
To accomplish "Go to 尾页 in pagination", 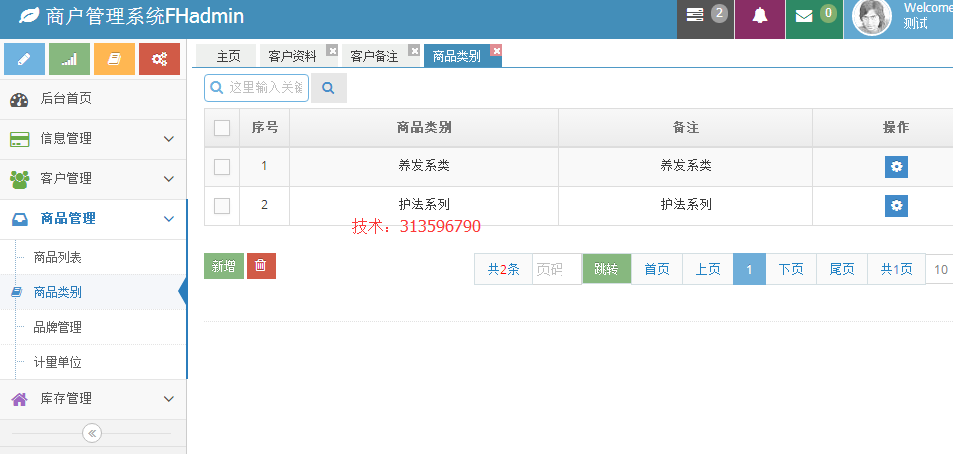I will click(x=842, y=269).
